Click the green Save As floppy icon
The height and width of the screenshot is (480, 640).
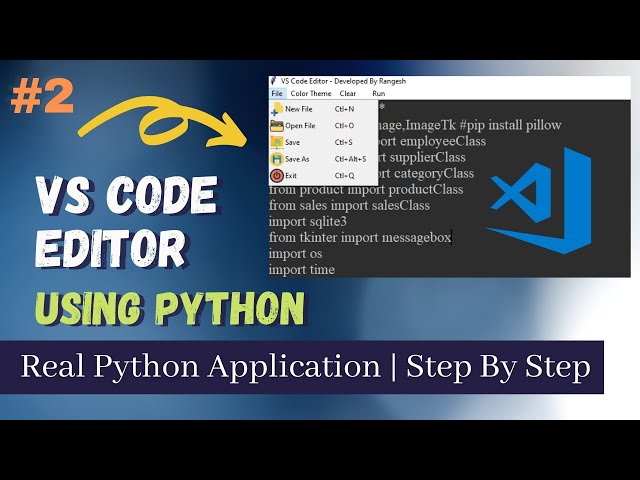(x=277, y=159)
